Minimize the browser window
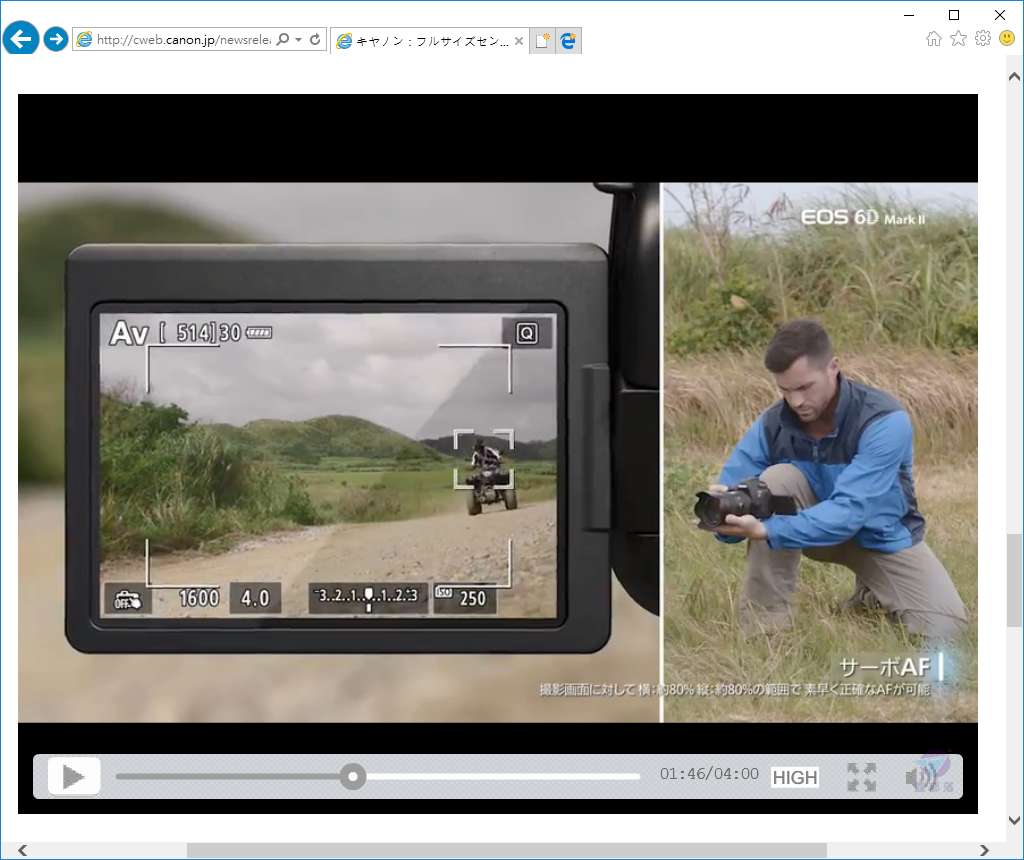1024x860 pixels. (x=908, y=15)
